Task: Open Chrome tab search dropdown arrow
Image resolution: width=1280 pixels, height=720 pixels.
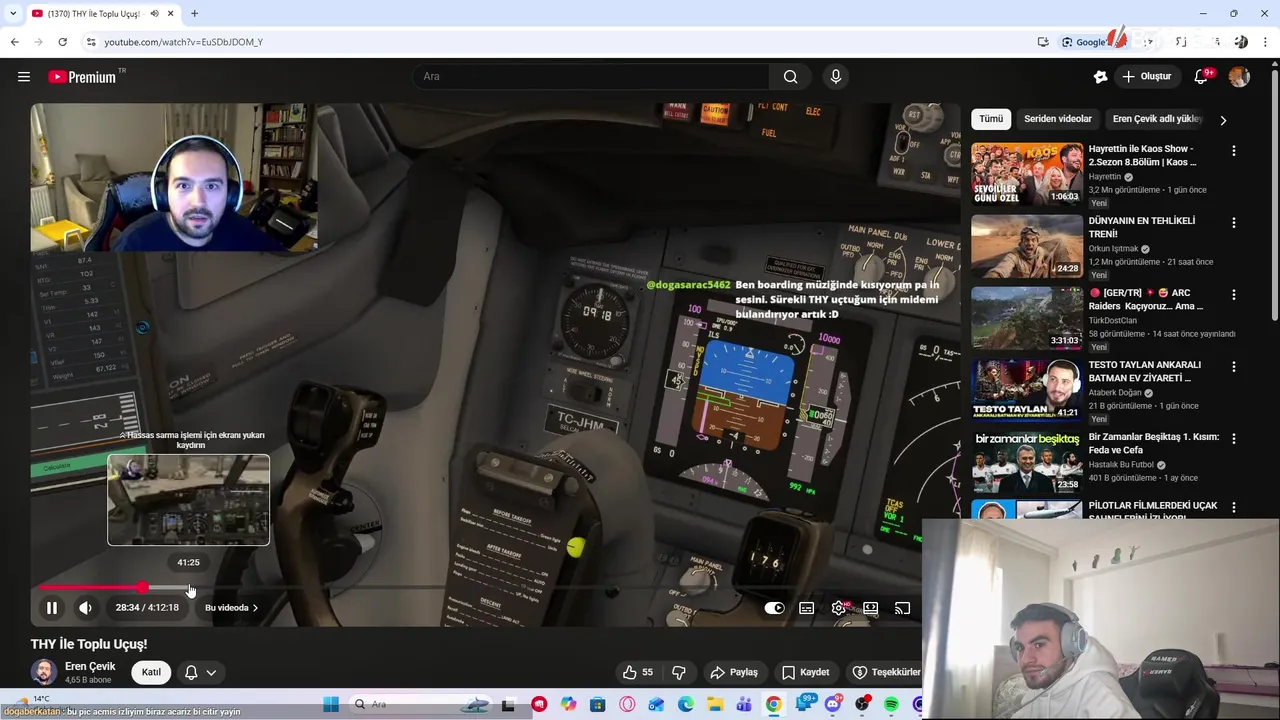Action: click(13, 14)
